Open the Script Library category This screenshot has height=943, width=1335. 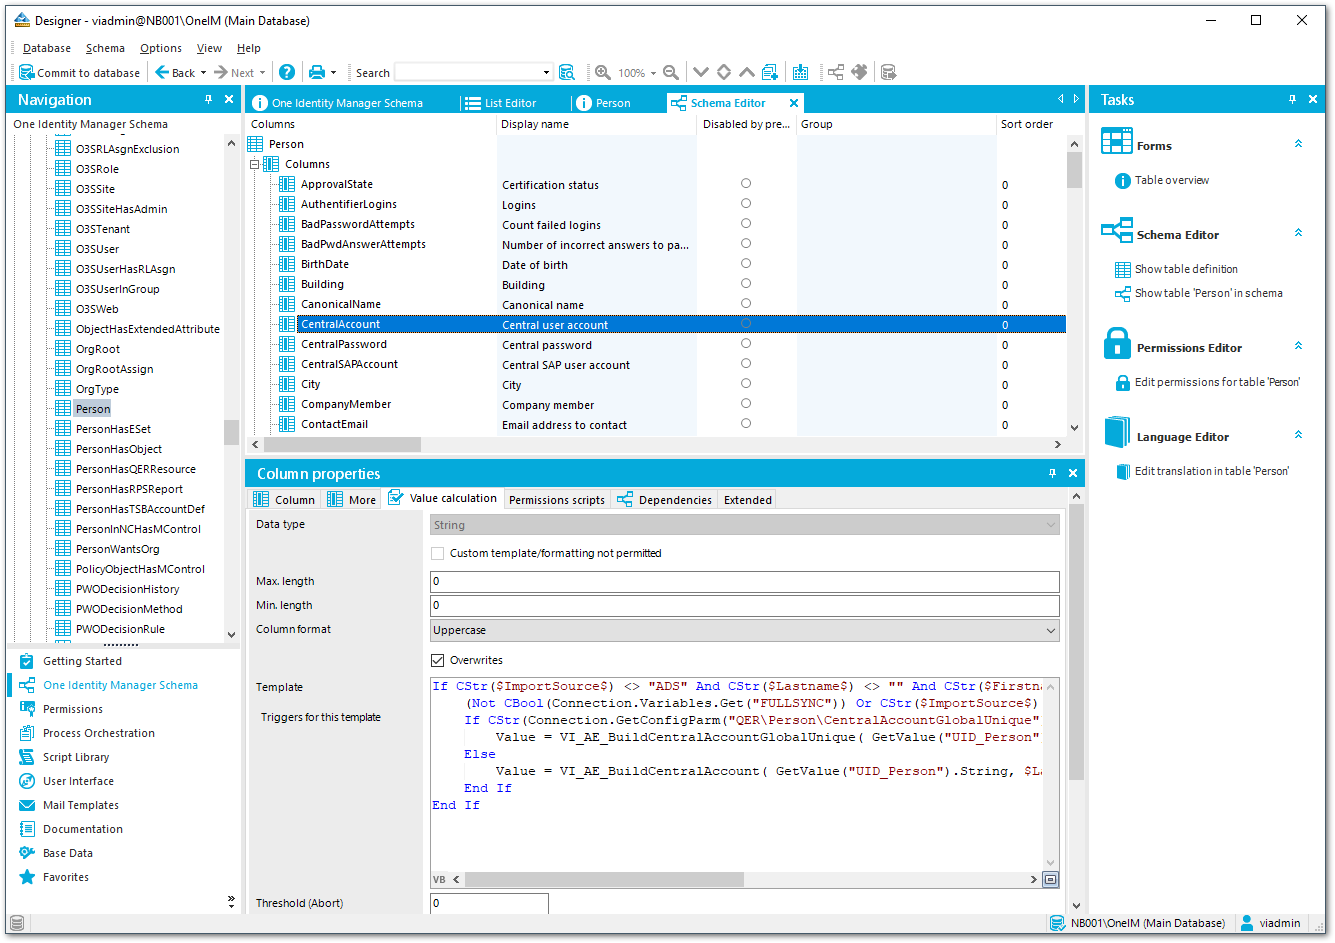[76, 757]
